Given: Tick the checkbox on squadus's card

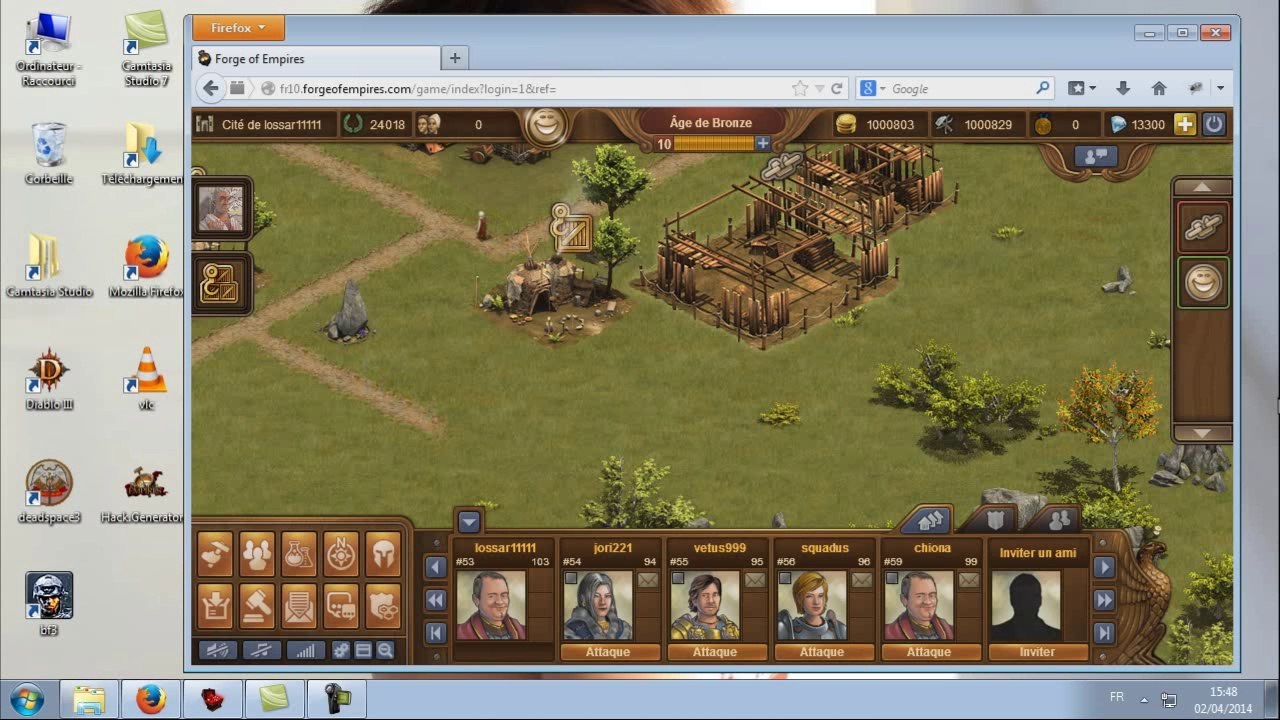Looking at the screenshot, I should pyautogui.click(x=785, y=579).
